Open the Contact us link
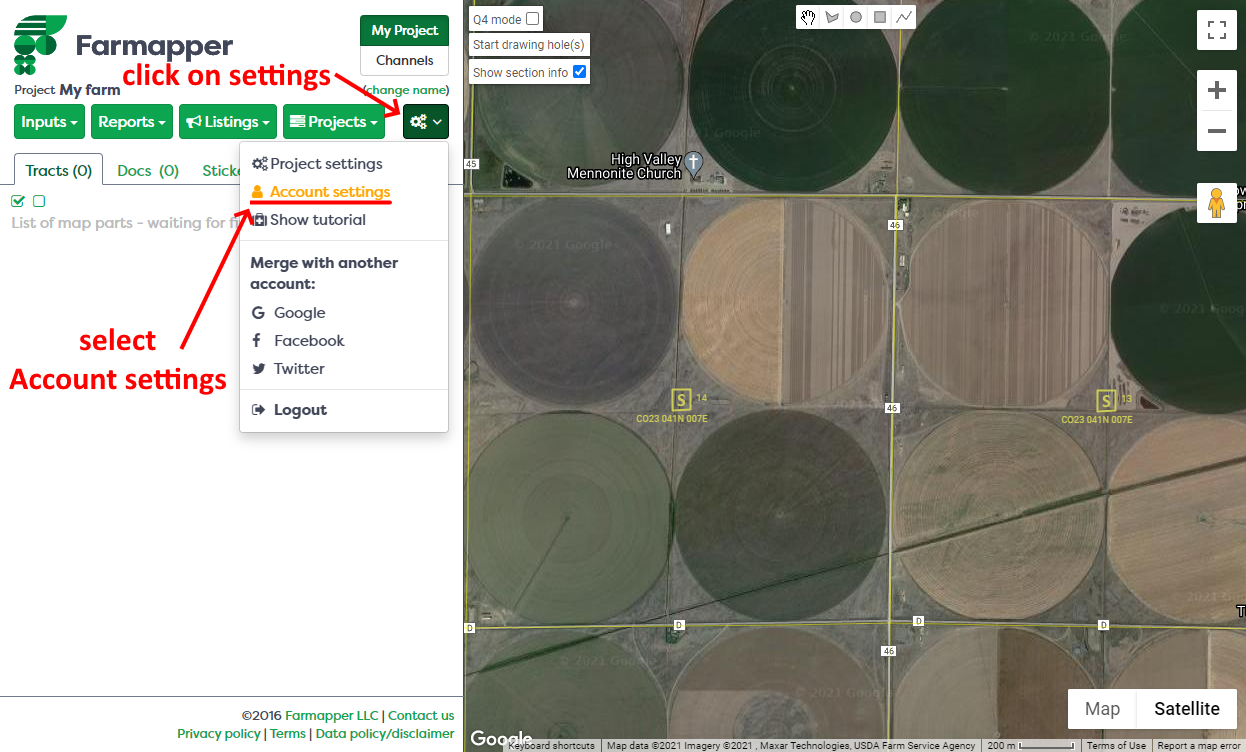This screenshot has height=752, width=1246. pyautogui.click(x=421, y=716)
